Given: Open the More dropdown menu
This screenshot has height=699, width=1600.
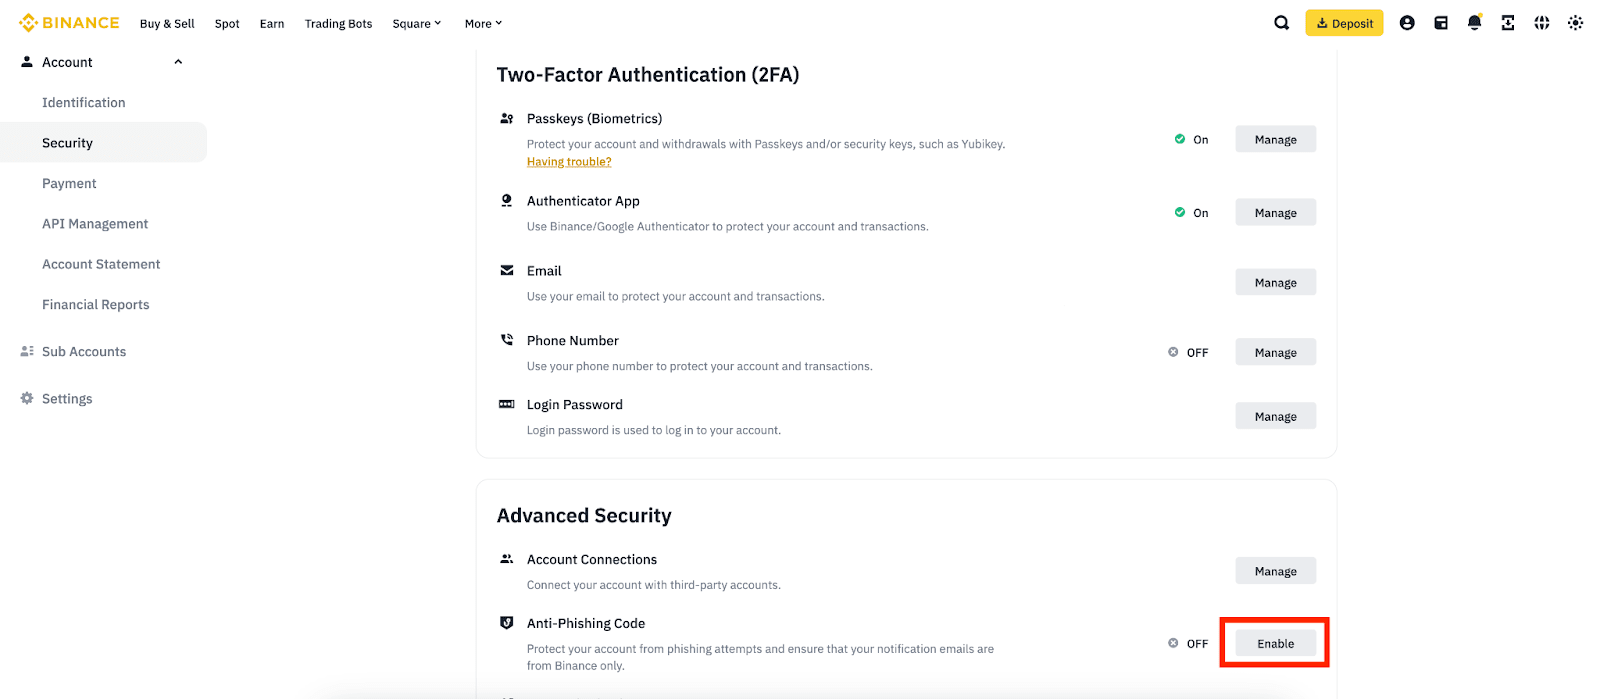Looking at the screenshot, I should (x=483, y=24).
